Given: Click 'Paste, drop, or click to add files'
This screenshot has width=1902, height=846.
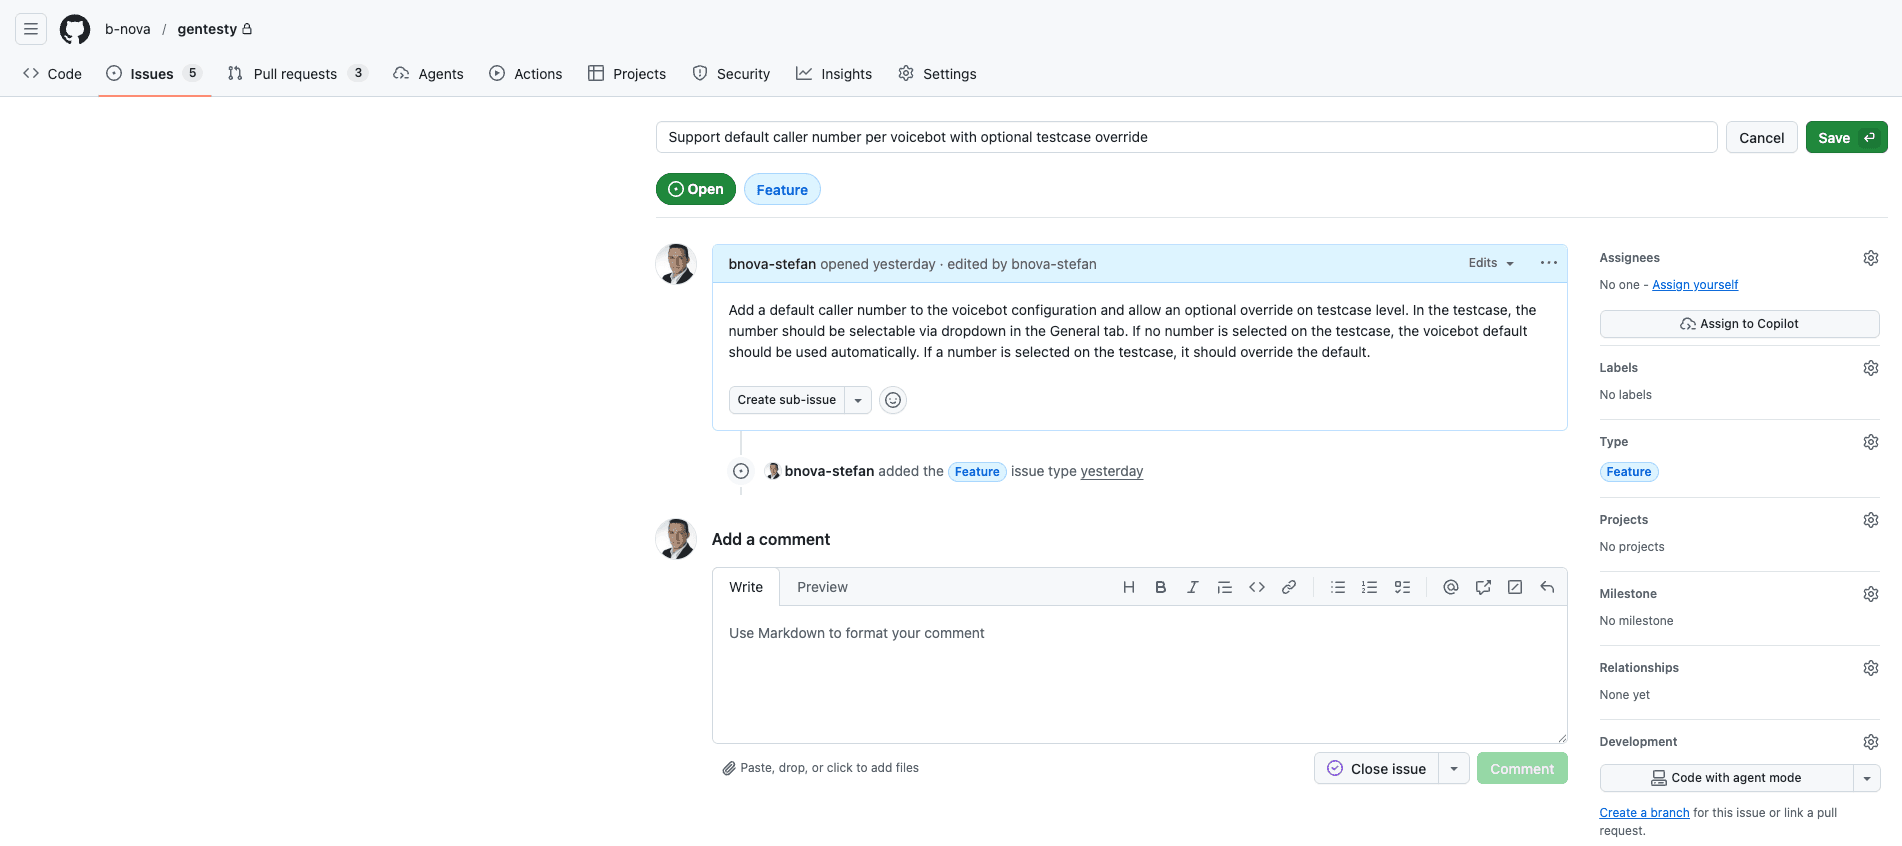Looking at the screenshot, I should click(829, 768).
